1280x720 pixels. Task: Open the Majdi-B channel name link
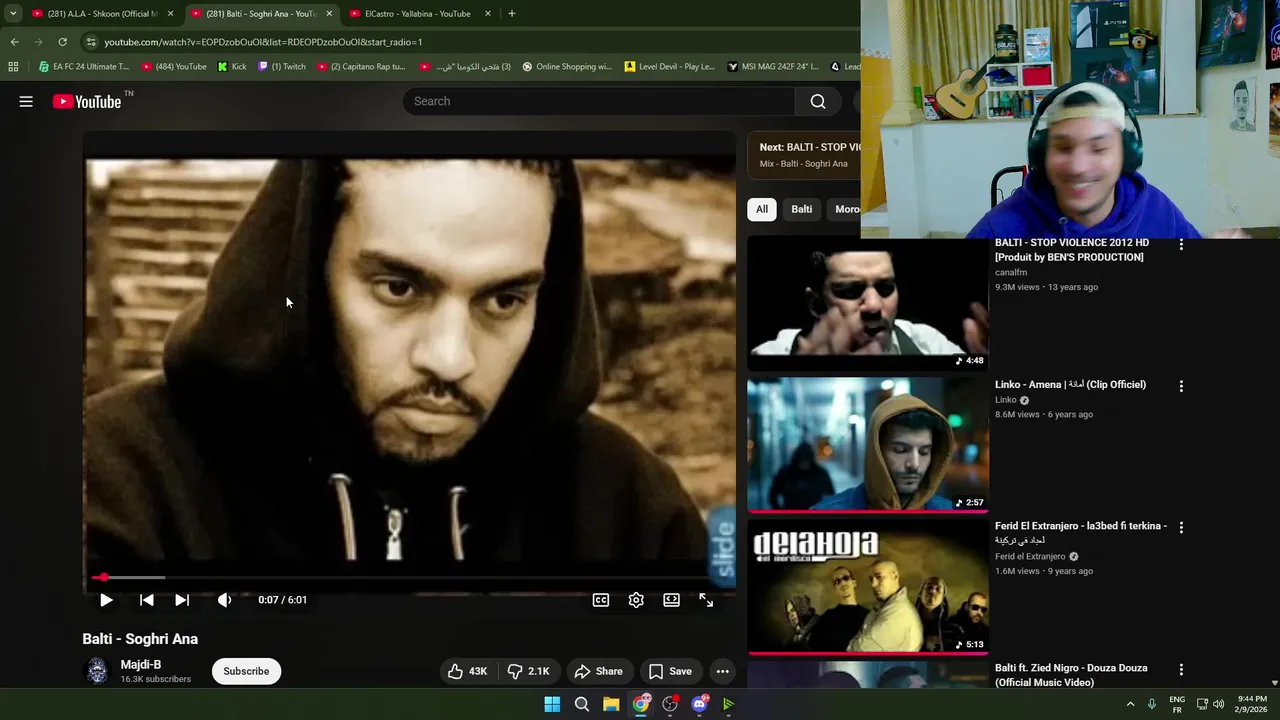(141, 664)
